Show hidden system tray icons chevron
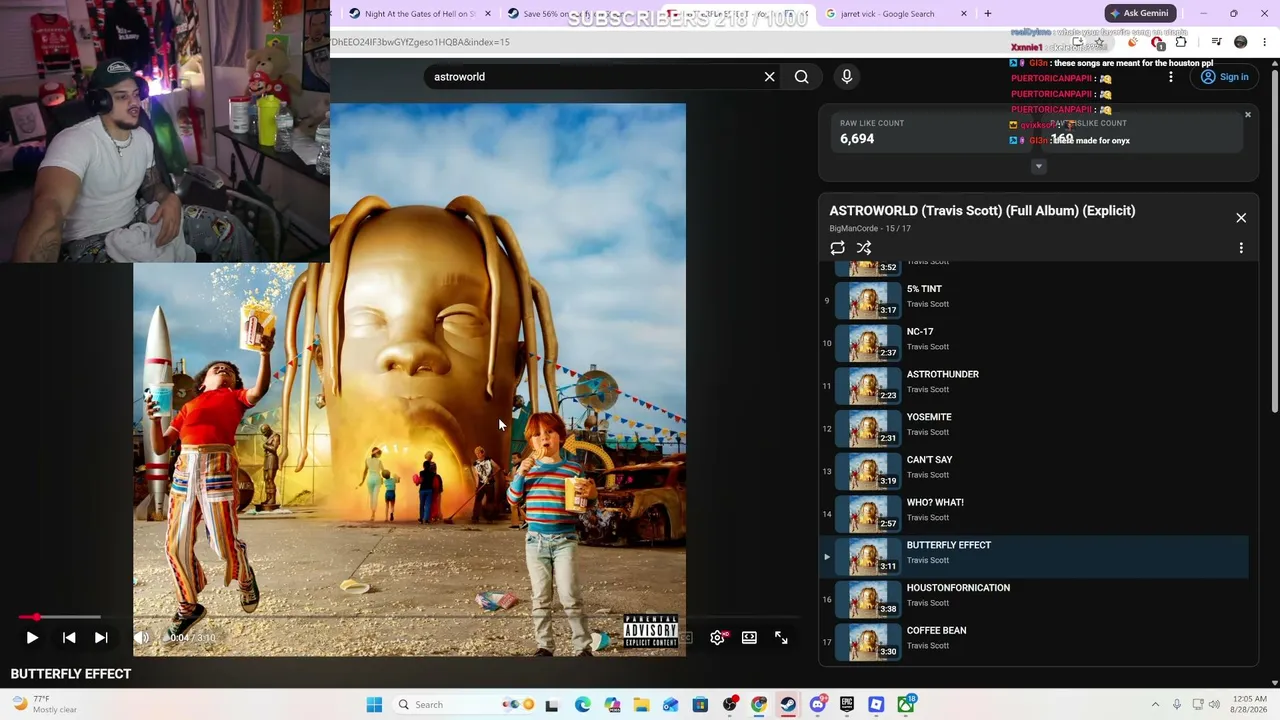This screenshot has height=720, width=1280. click(x=1155, y=705)
